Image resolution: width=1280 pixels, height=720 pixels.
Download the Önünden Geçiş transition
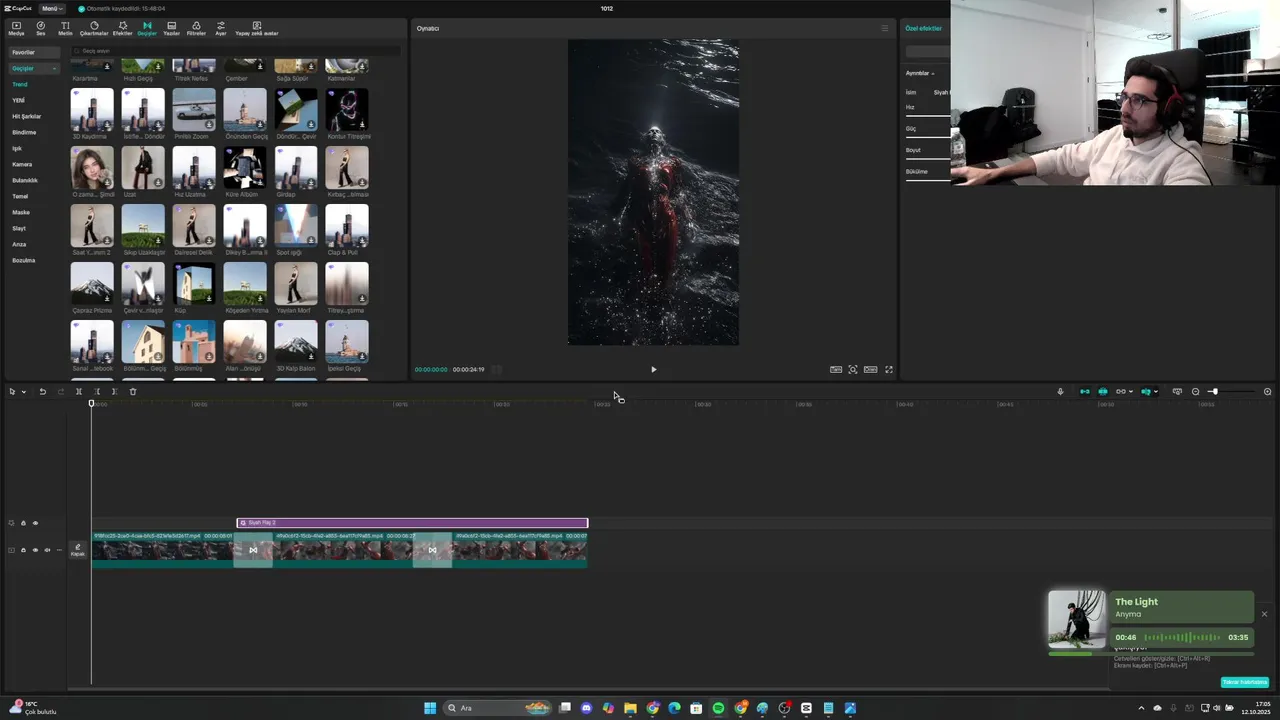point(260,125)
